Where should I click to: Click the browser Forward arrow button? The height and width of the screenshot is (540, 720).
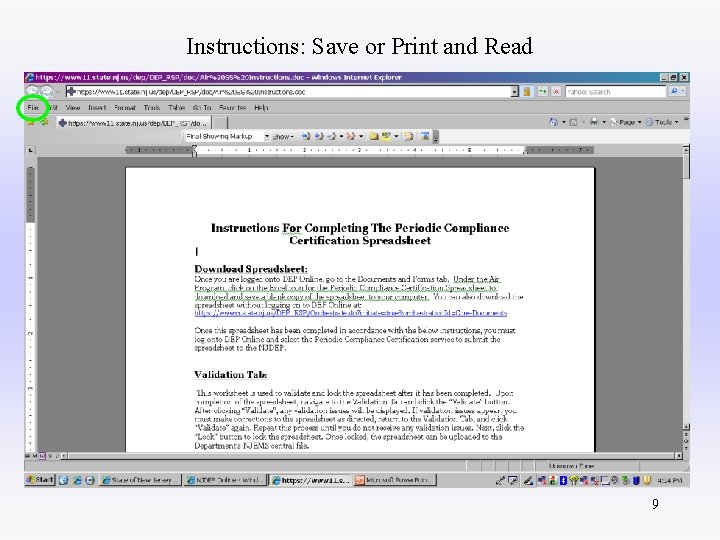point(46,92)
